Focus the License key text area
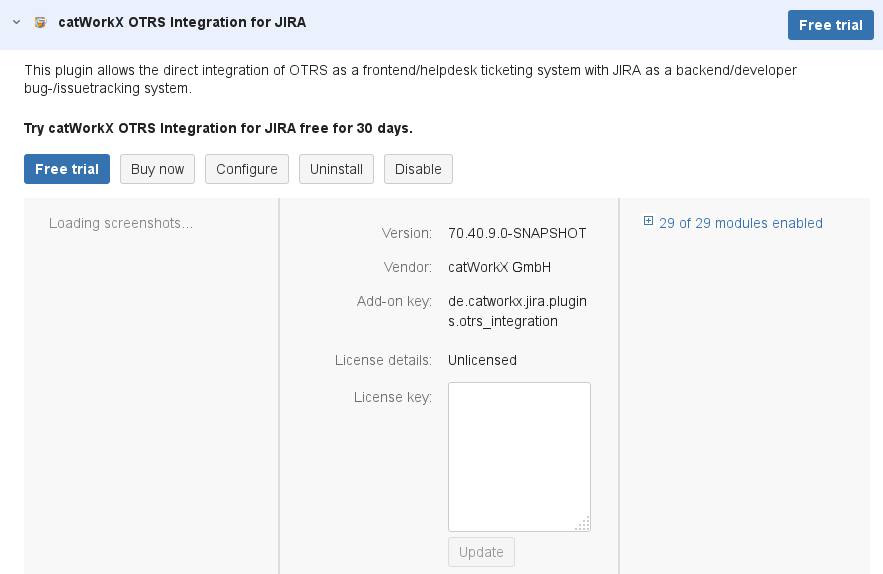883x574 pixels. [518, 455]
